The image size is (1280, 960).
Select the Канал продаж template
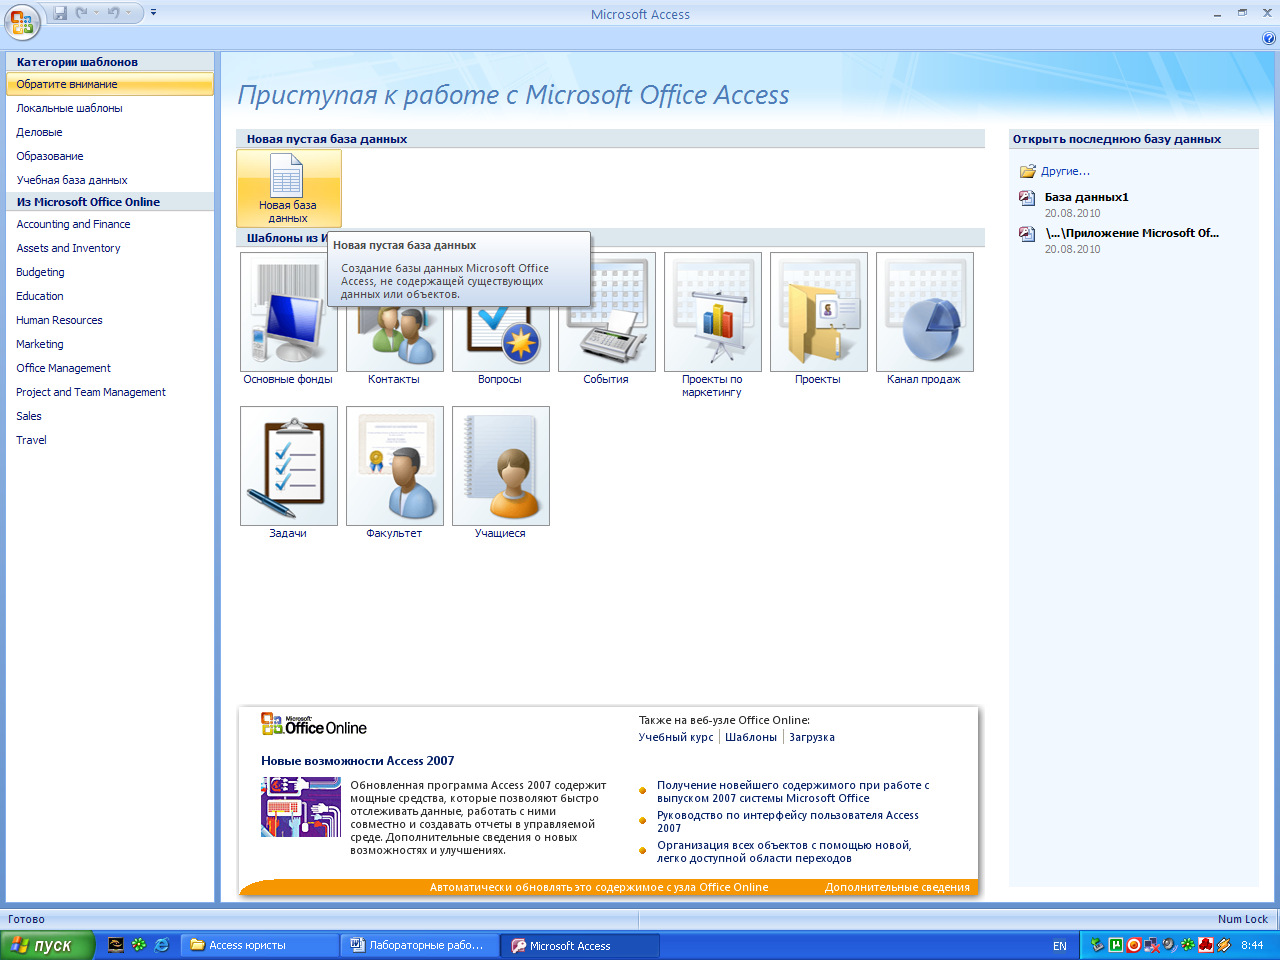[x=924, y=319]
